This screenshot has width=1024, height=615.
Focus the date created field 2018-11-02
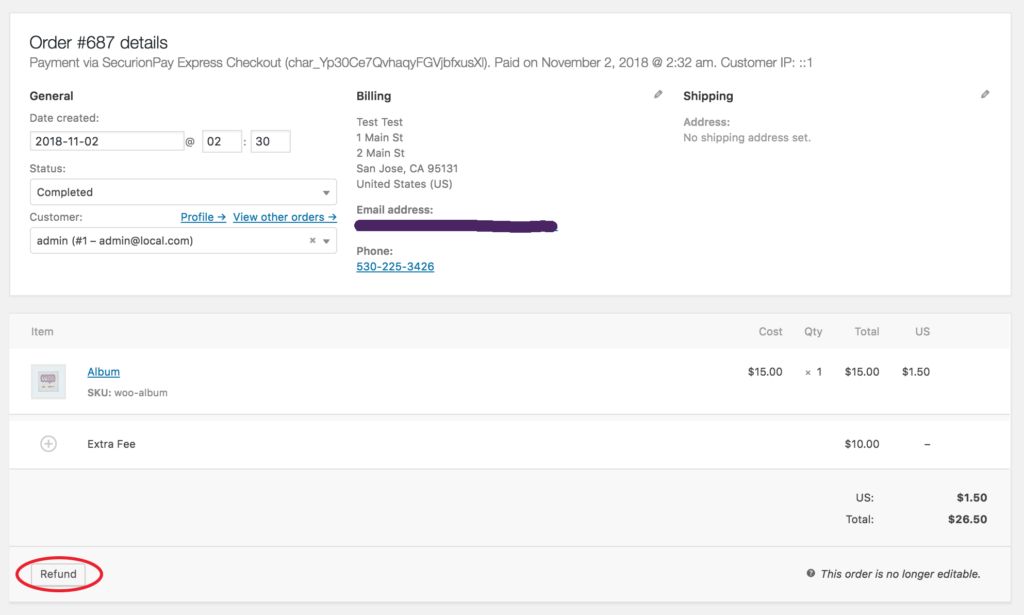pos(107,141)
